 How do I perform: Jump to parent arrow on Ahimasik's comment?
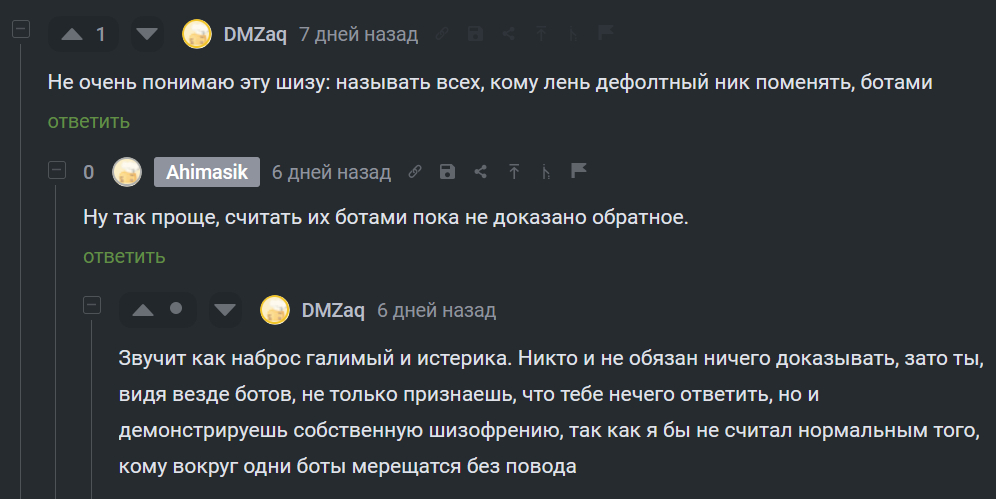(x=513, y=172)
